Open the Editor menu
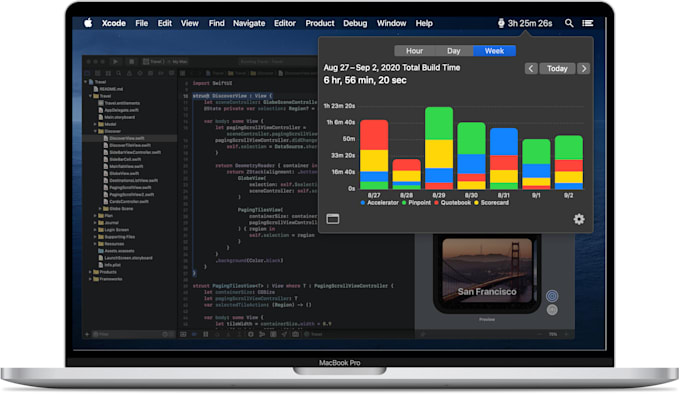 [x=284, y=23]
